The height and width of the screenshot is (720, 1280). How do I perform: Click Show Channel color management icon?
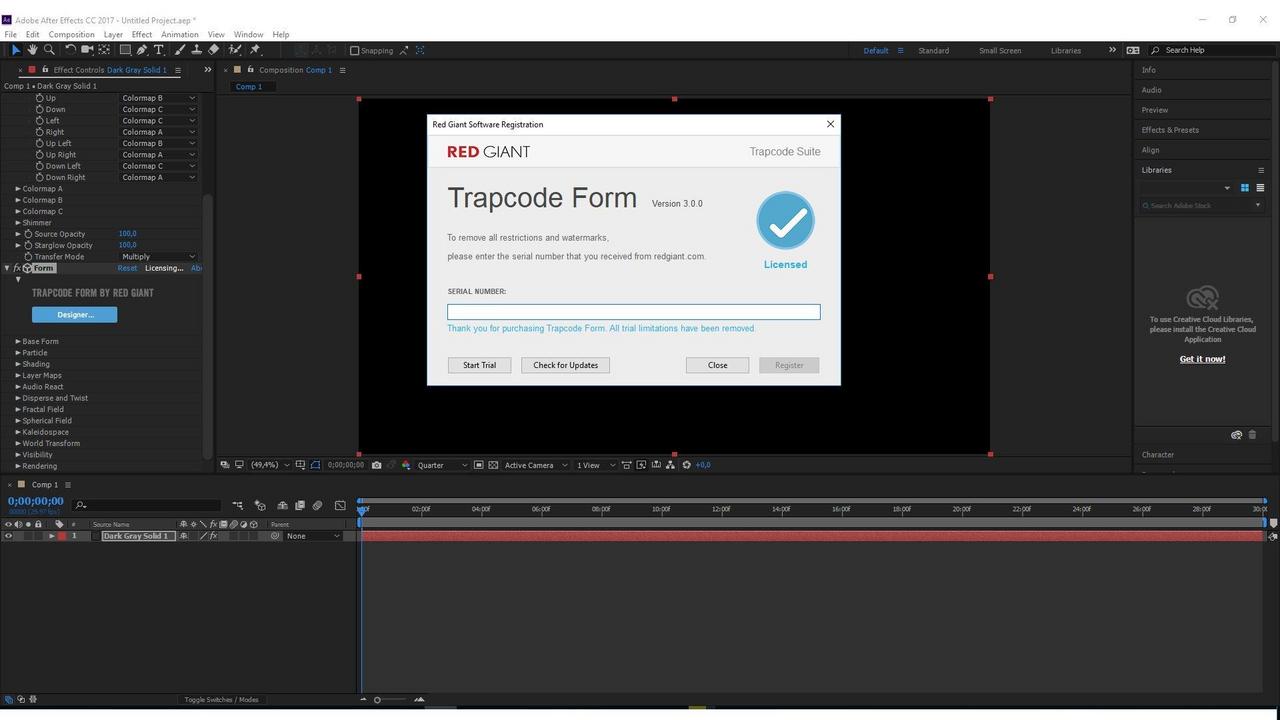point(406,465)
